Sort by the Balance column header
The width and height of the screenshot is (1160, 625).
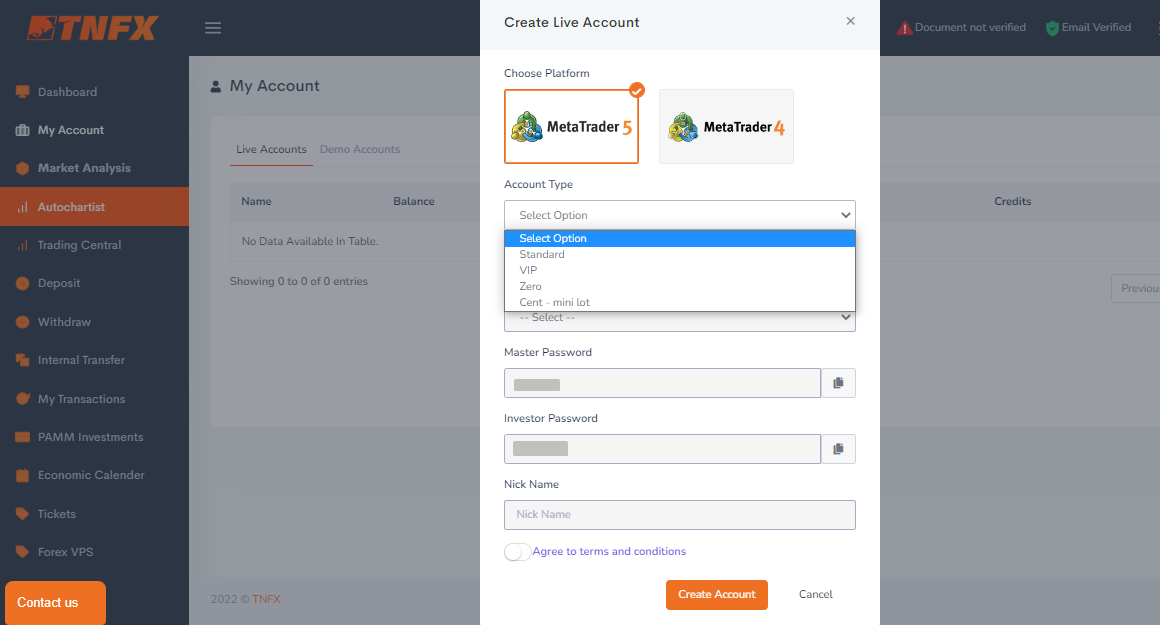click(x=414, y=201)
